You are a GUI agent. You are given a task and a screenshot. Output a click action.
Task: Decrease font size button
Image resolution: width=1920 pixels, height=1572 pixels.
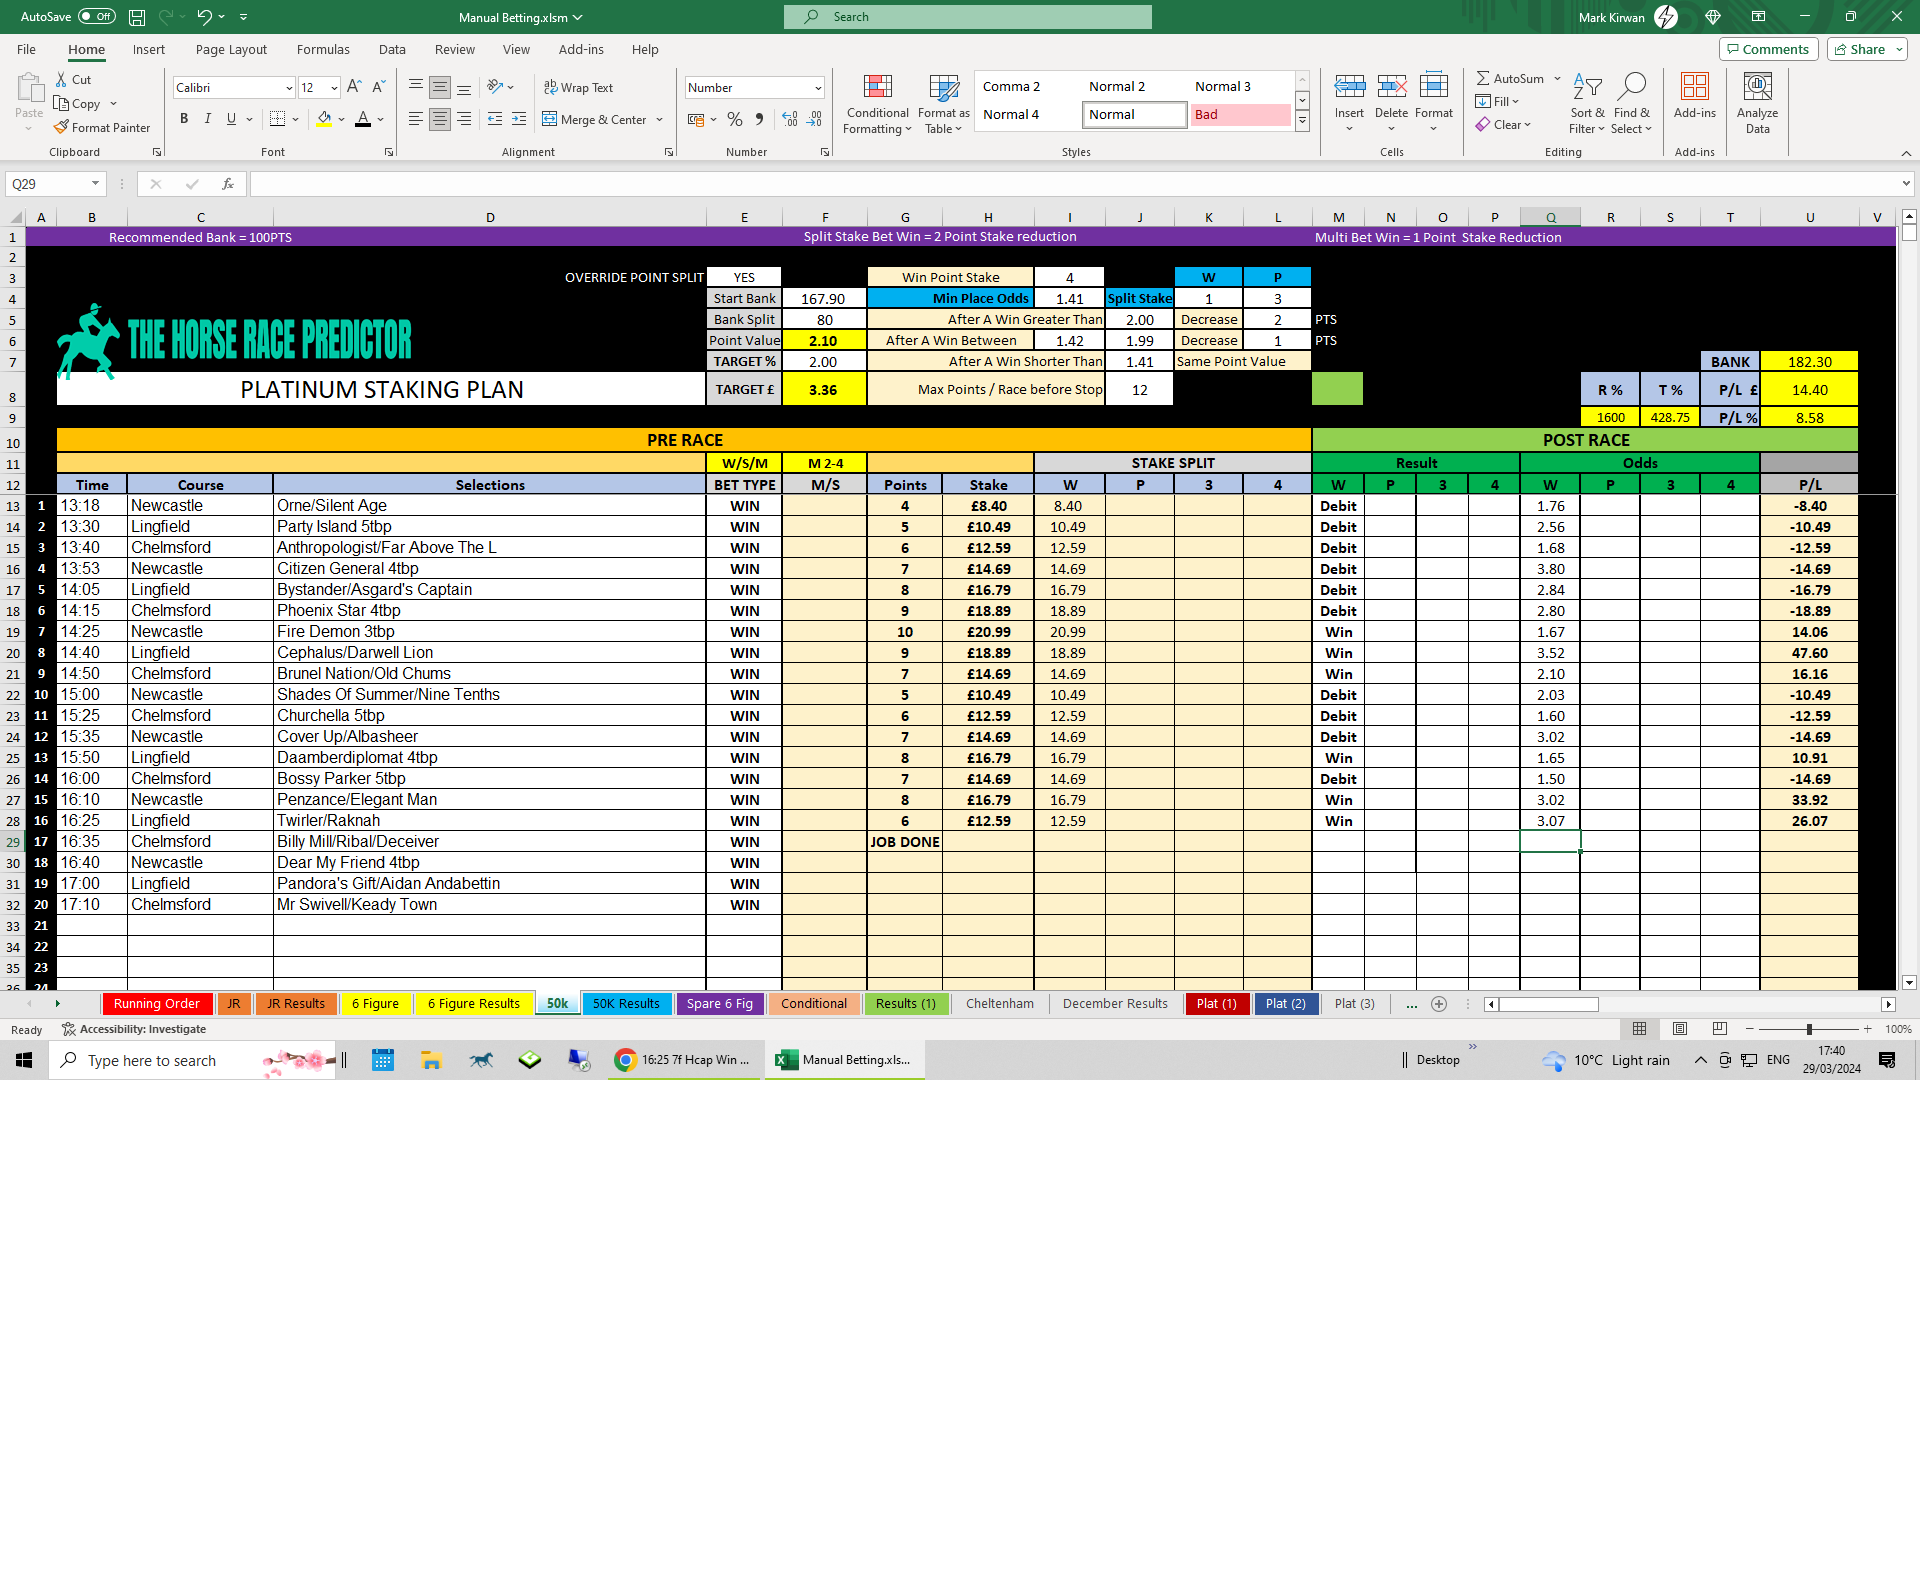pos(378,87)
